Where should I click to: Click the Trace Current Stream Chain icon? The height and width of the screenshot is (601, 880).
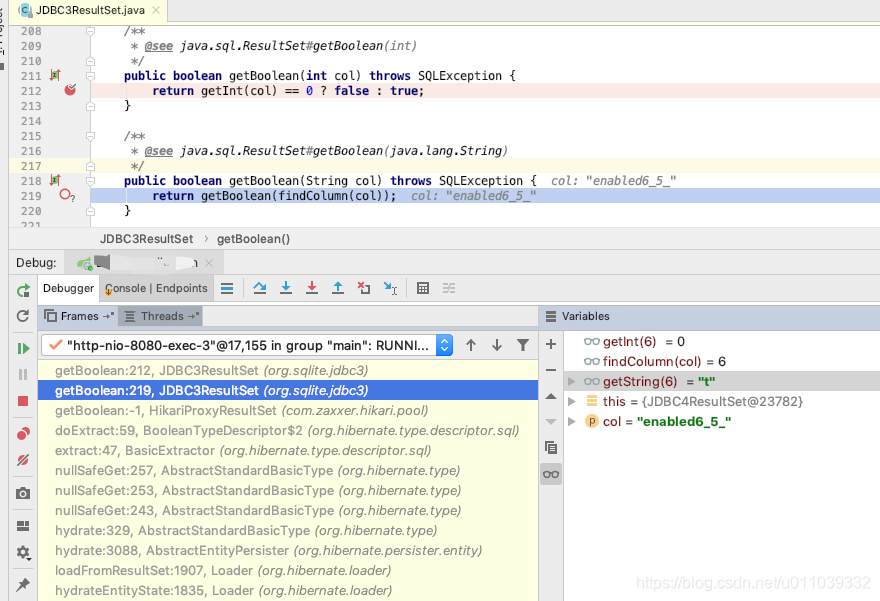[x=448, y=288]
